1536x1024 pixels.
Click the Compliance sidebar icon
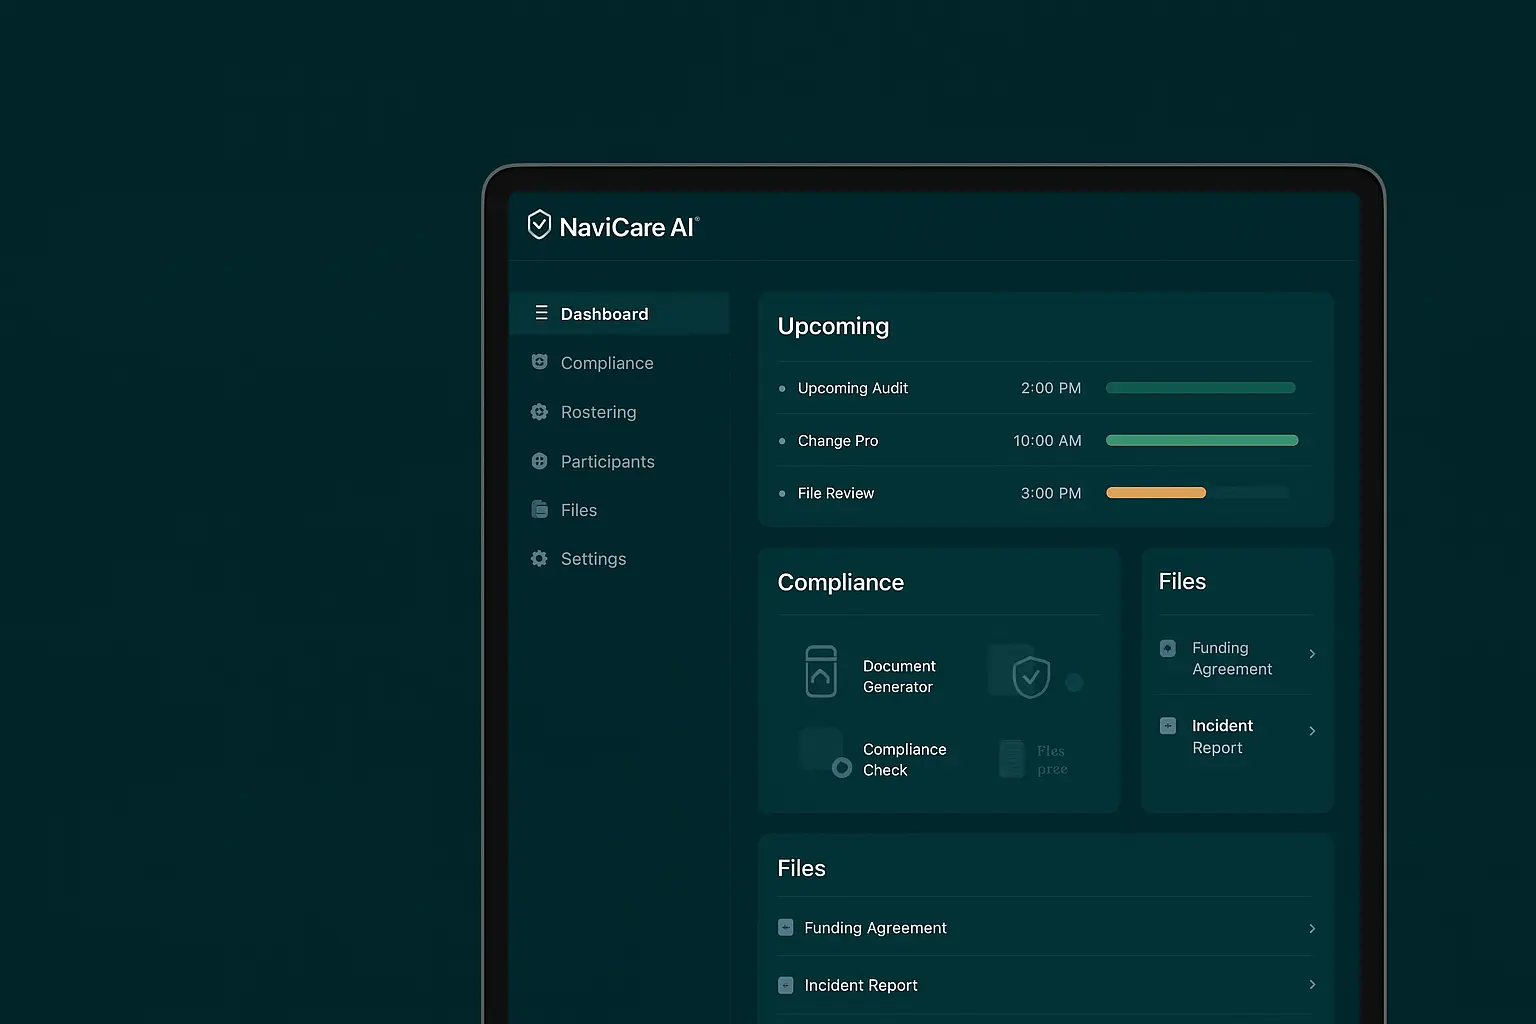pyautogui.click(x=539, y=362)
